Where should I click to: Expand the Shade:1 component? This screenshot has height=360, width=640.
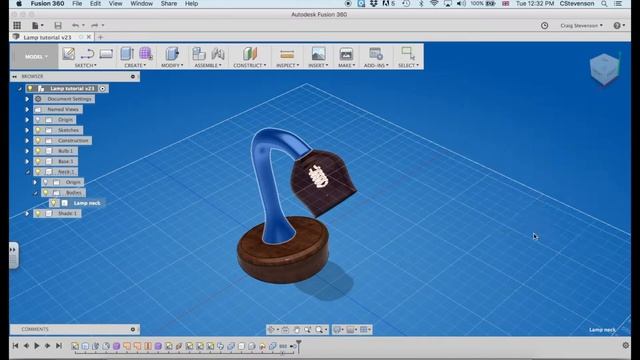tap(27, 213)
